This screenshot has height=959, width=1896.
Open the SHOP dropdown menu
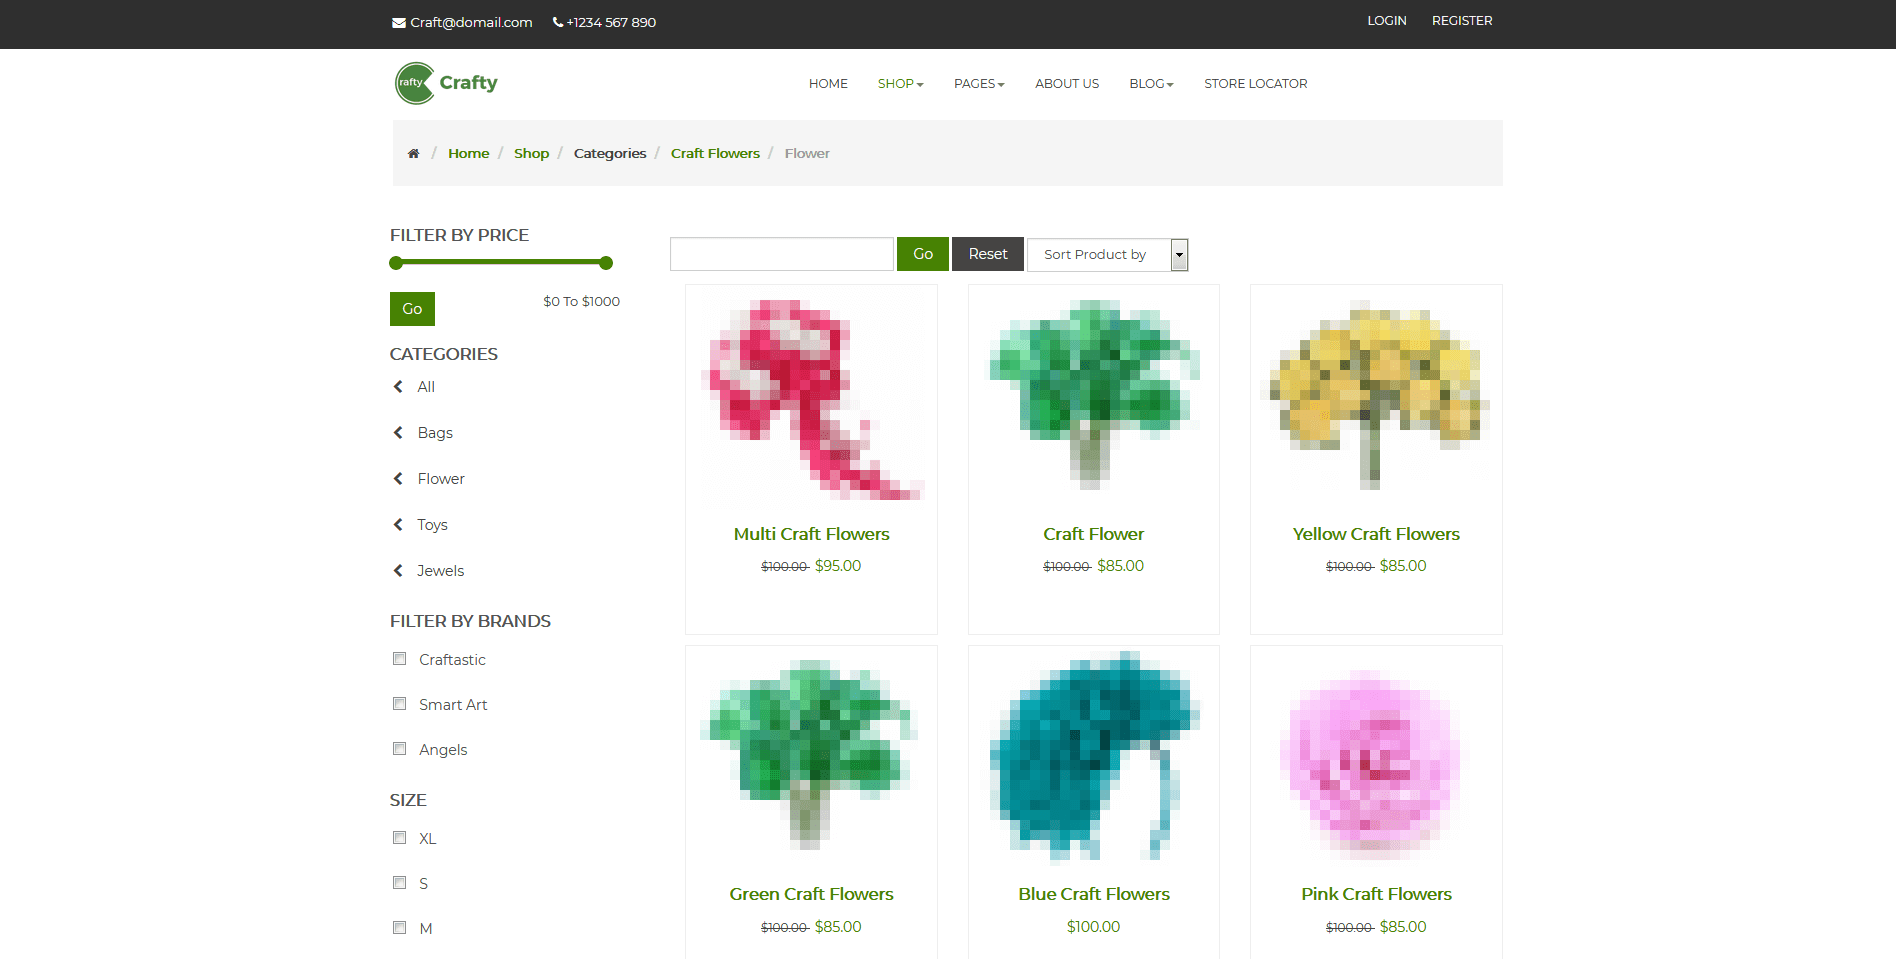click(x=899, y=84)
